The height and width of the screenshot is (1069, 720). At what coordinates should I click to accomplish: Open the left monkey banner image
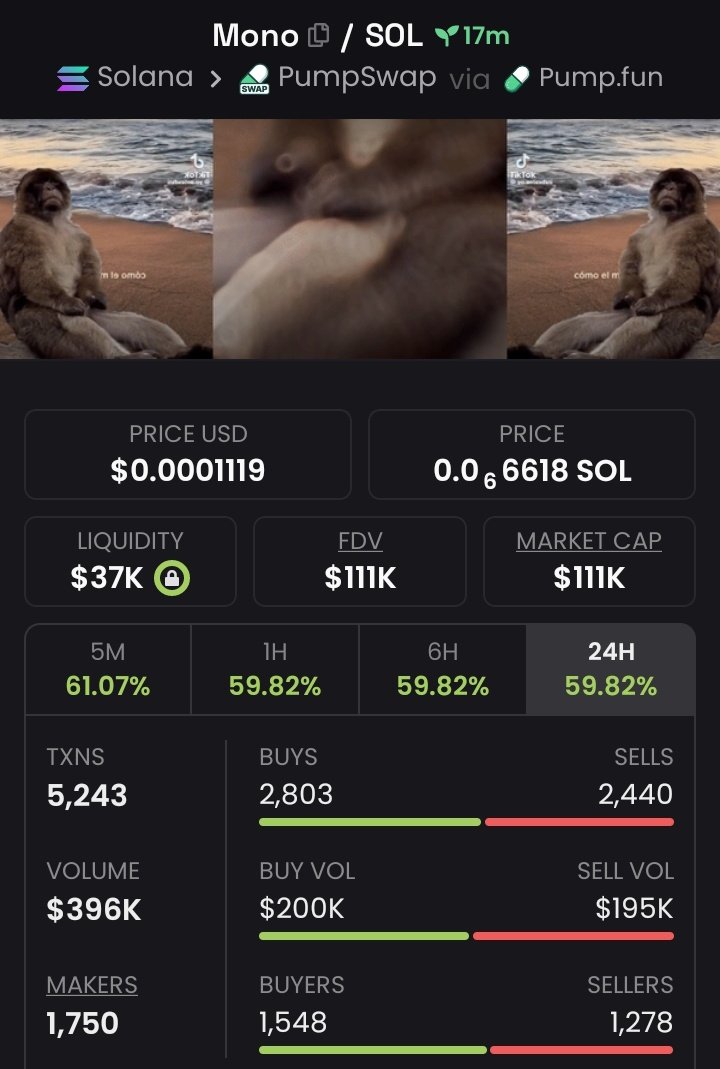[x=106, y=239]
